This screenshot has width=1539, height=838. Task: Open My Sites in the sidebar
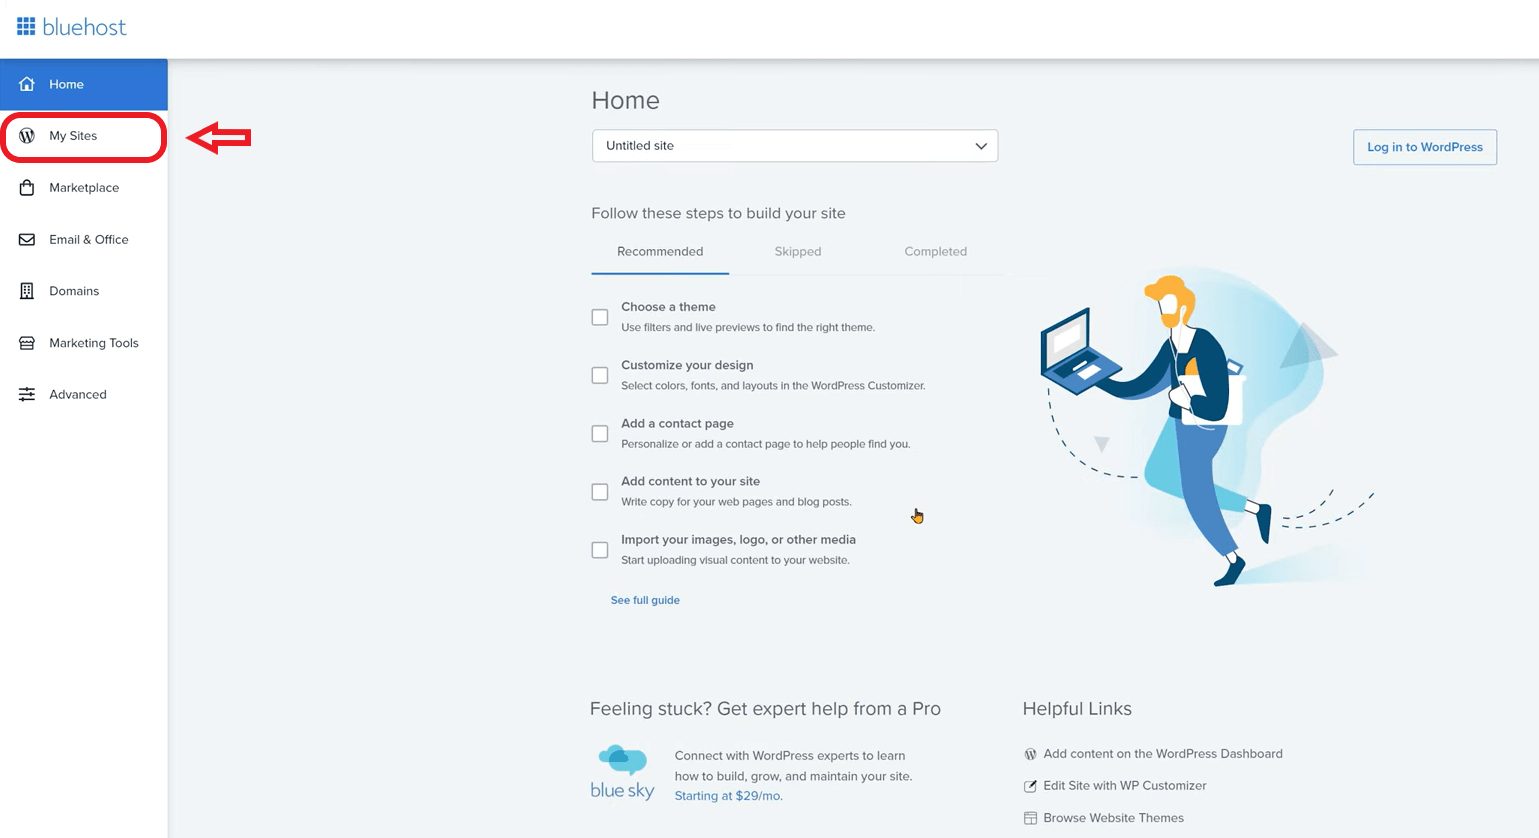point(84,137)
